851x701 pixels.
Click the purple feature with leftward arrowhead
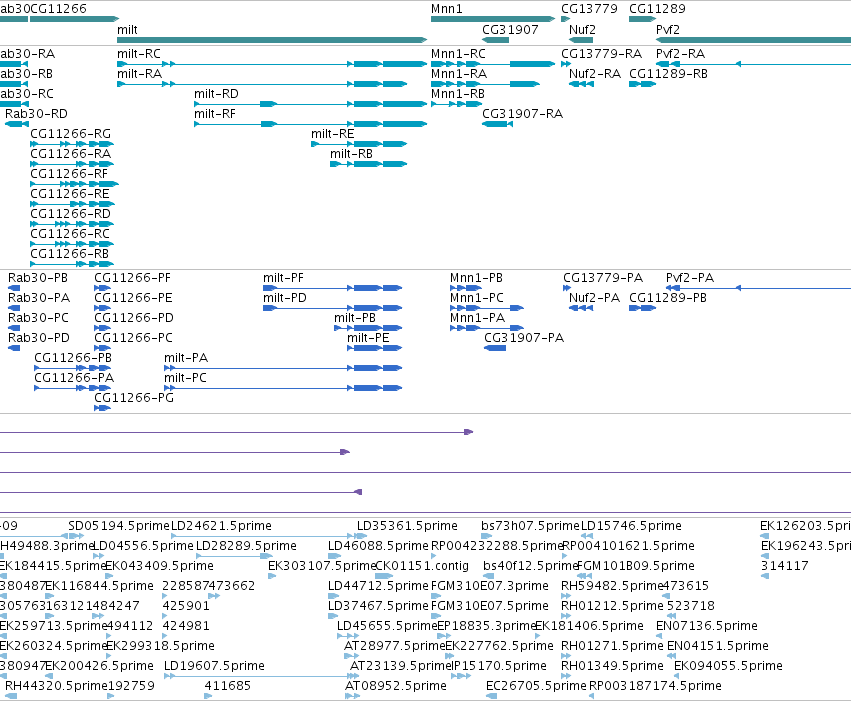pos(181,492)
